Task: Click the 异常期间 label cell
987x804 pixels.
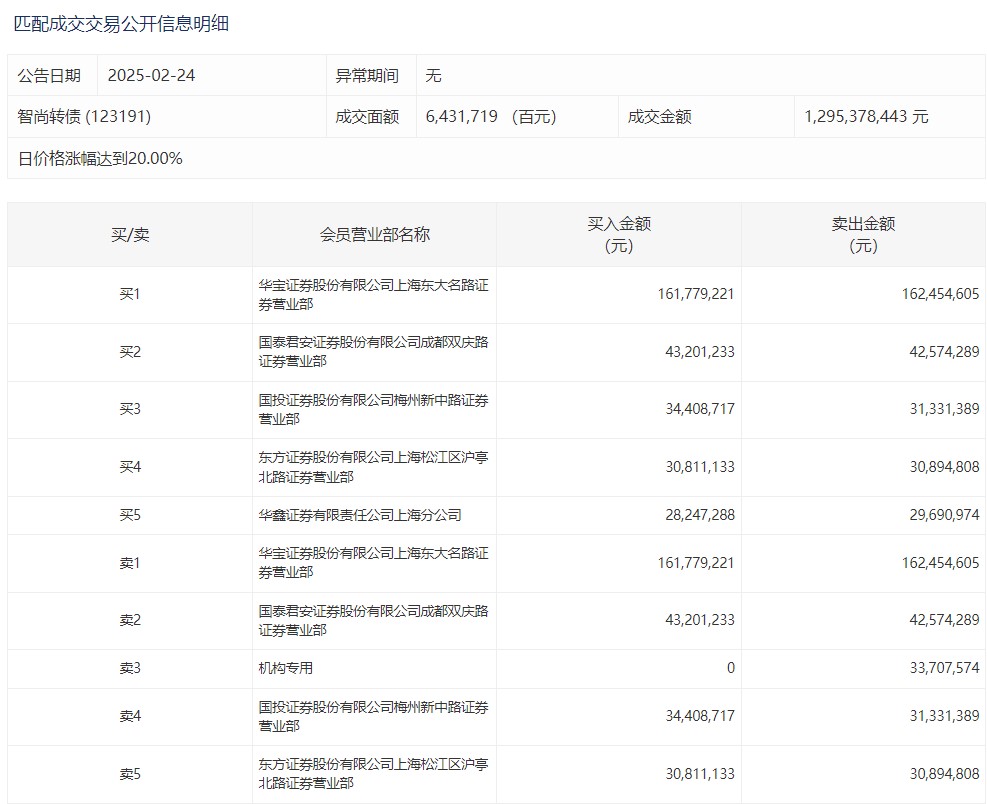Action: (367, 76)
